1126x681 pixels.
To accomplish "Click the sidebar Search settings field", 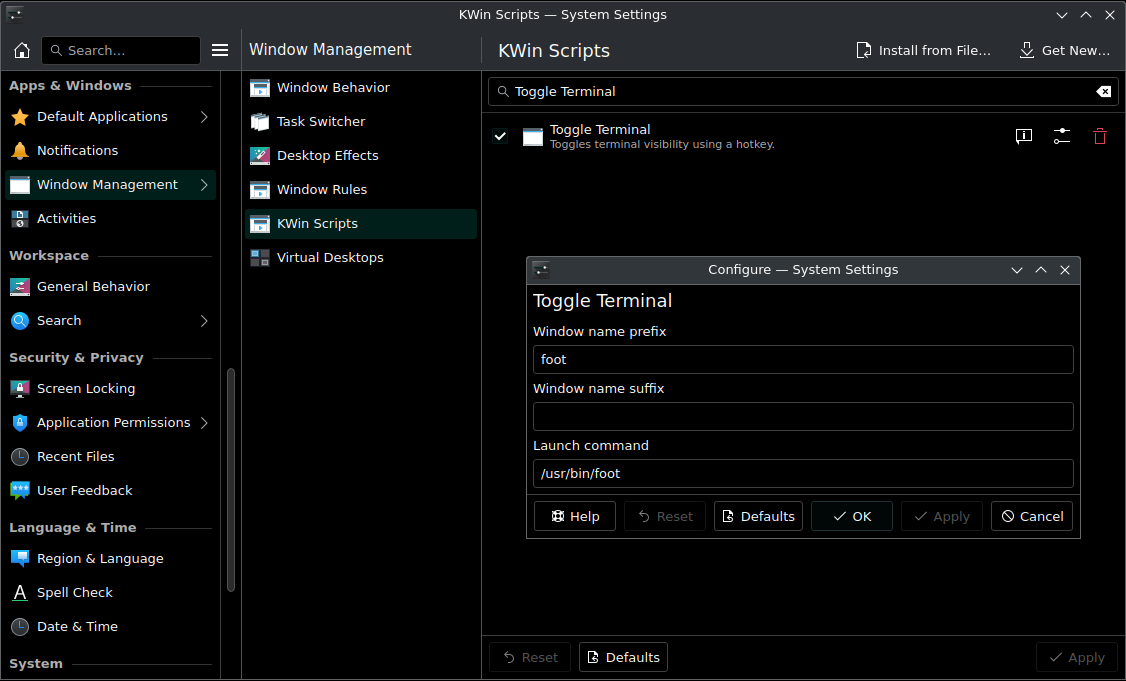I will pos(121,50).
